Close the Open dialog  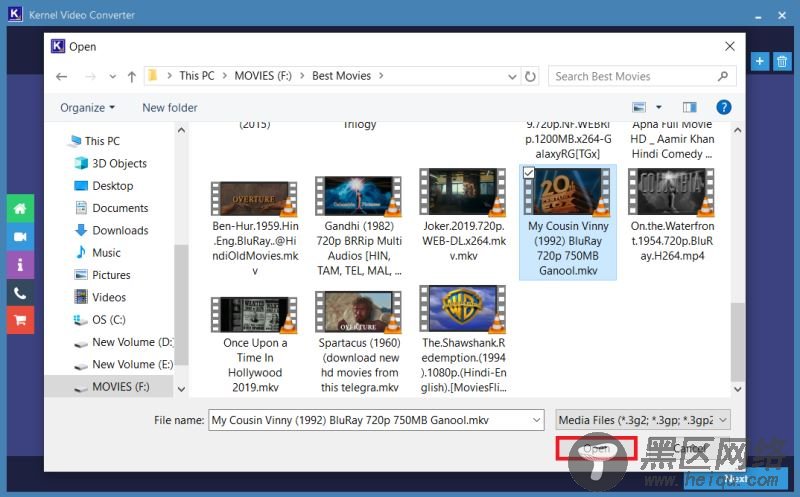(x=730, y=46)
